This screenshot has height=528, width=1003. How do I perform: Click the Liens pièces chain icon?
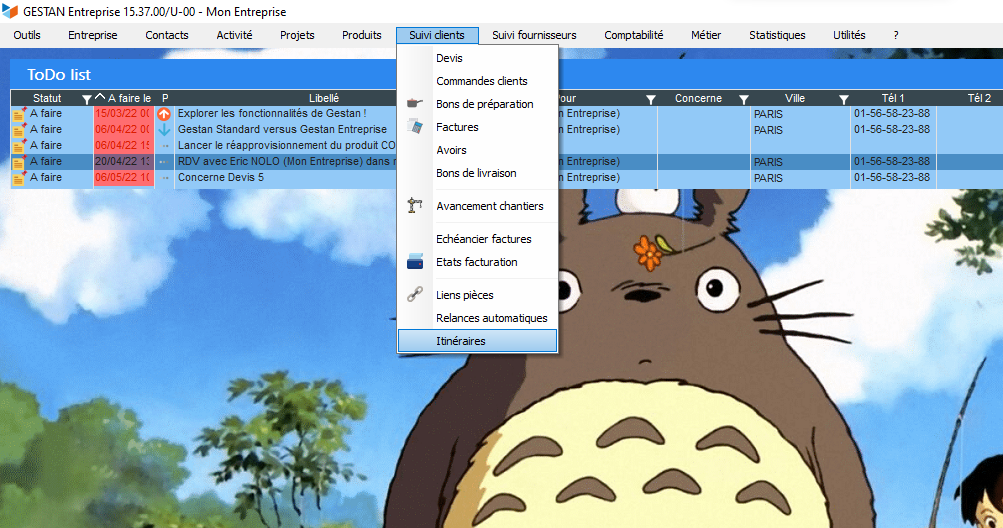click(416, 295)
